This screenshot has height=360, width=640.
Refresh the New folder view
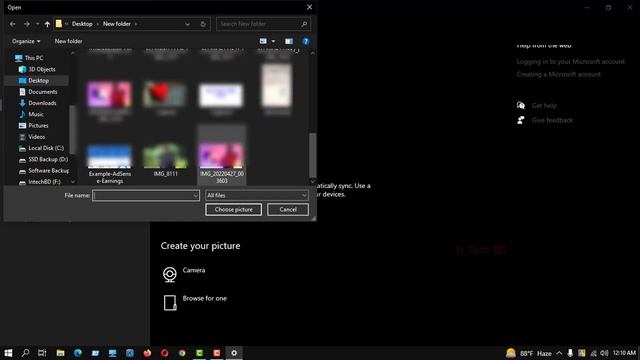click(203, 24)
